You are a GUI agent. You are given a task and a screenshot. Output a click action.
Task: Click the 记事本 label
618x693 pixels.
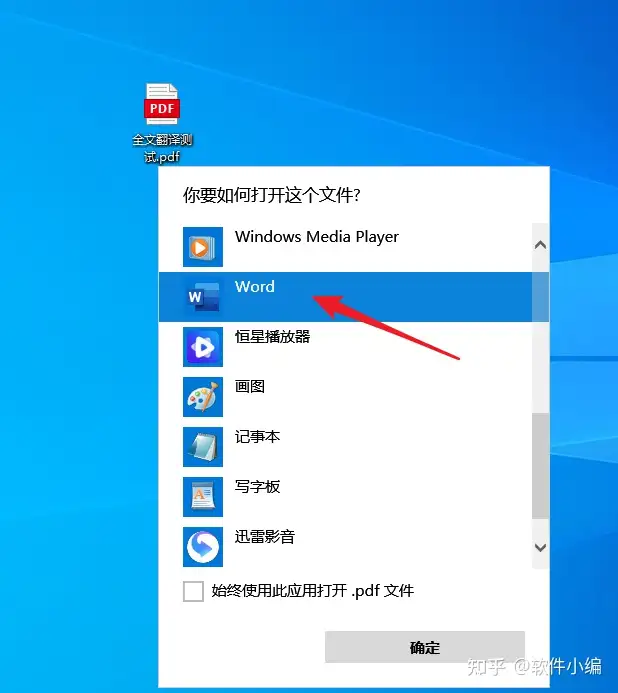click(257, 437)
